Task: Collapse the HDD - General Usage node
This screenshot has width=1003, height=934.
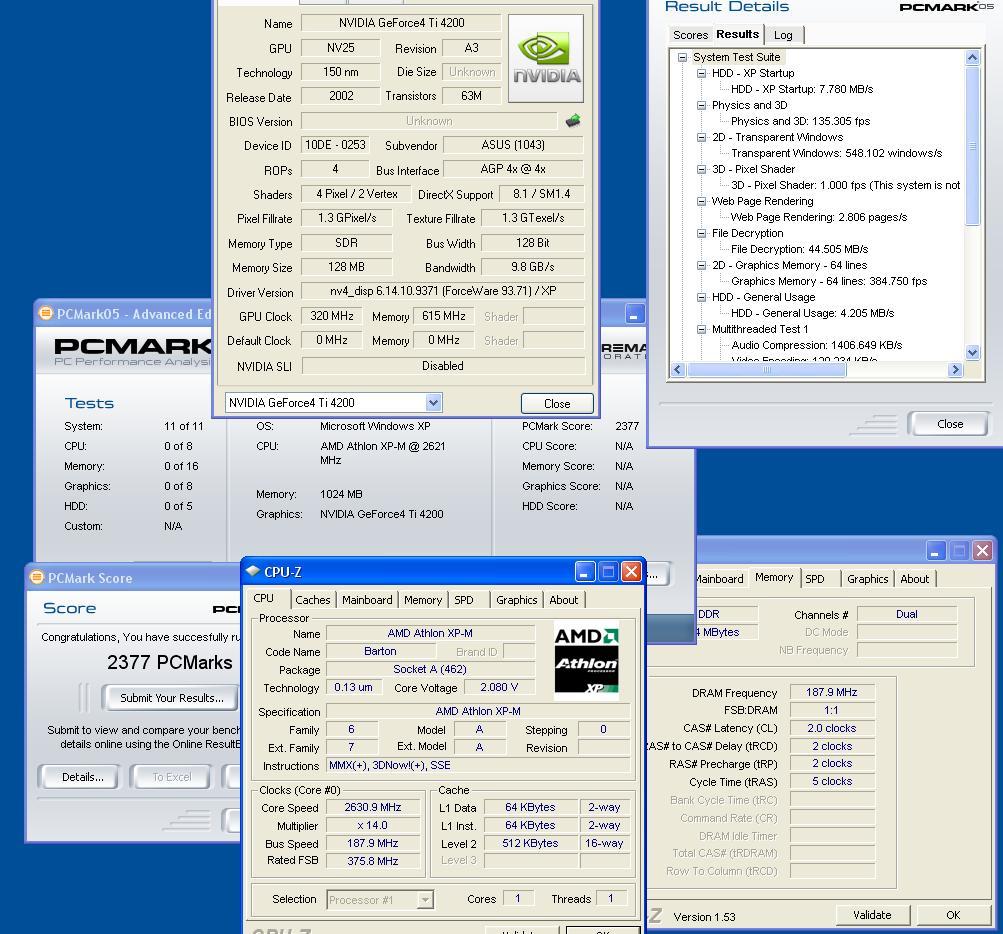Action: 702,297
